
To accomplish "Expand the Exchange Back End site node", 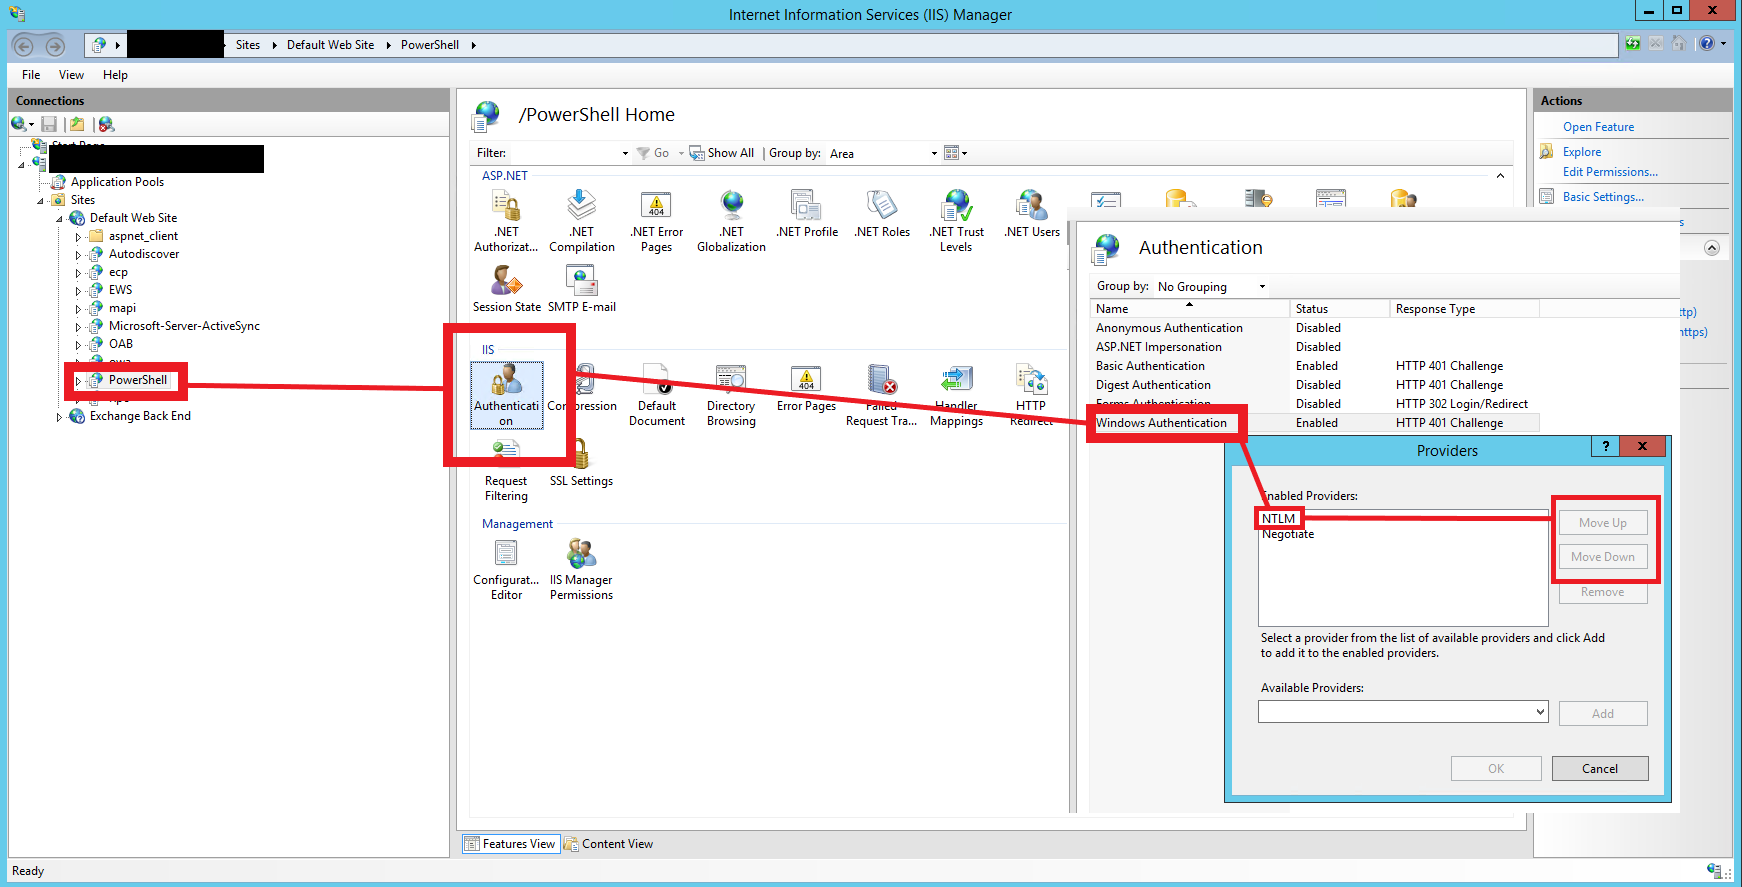I will [59, 417].
